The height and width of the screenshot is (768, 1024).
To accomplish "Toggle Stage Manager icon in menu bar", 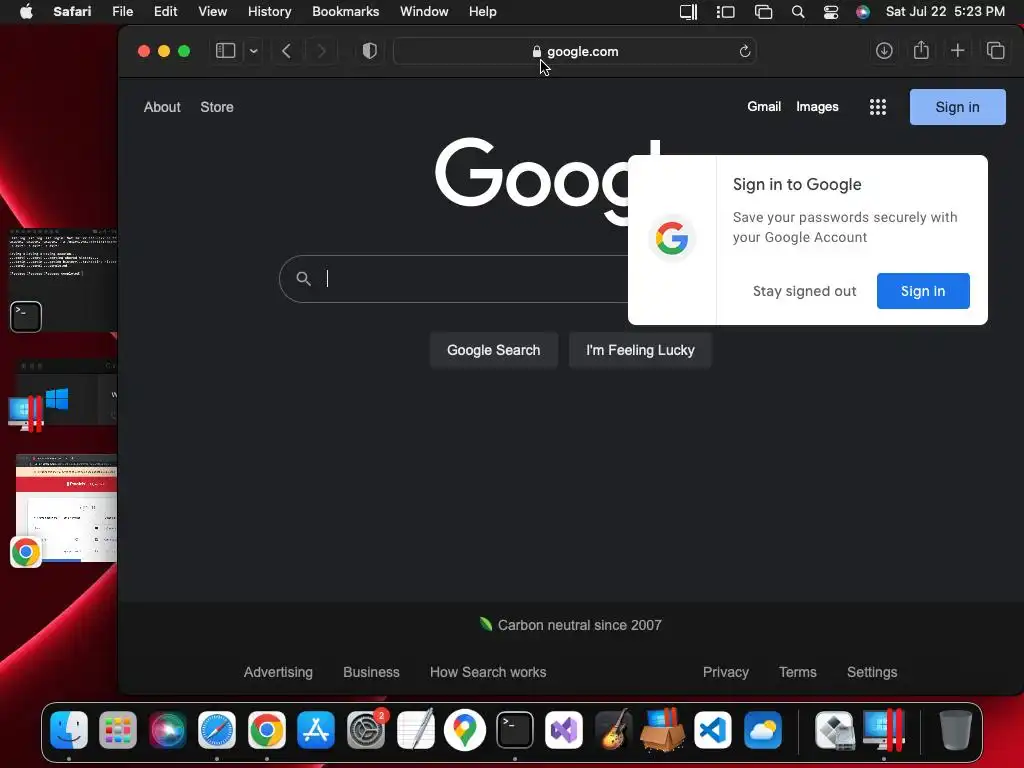I will [725, 12].
